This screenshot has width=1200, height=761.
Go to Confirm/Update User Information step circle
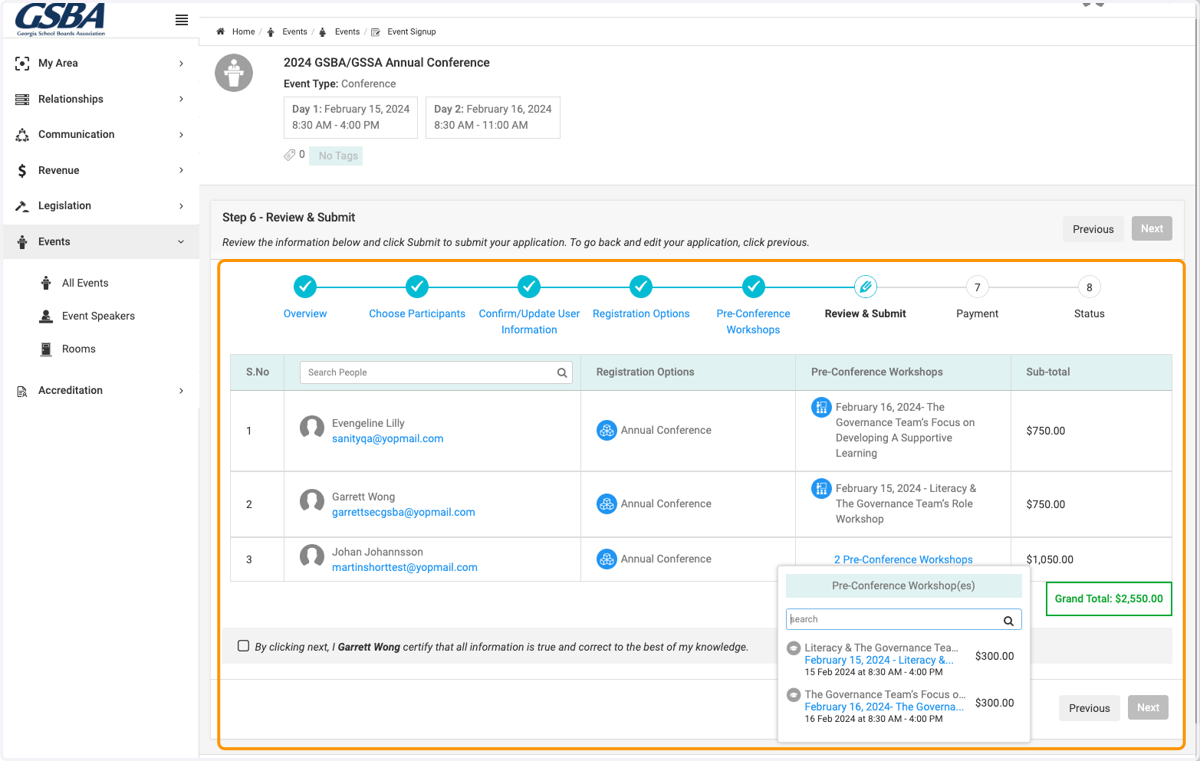(x=529, y=287)
